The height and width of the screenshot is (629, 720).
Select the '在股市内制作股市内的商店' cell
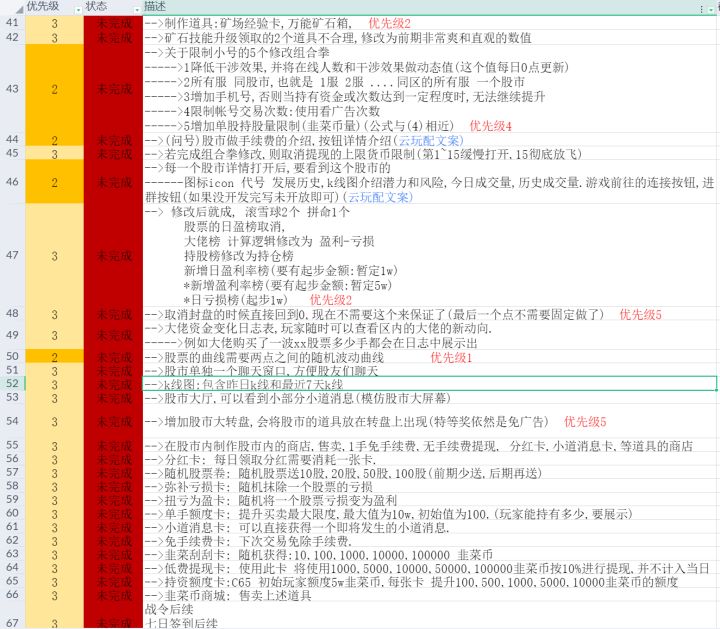[x=431, y=445]
